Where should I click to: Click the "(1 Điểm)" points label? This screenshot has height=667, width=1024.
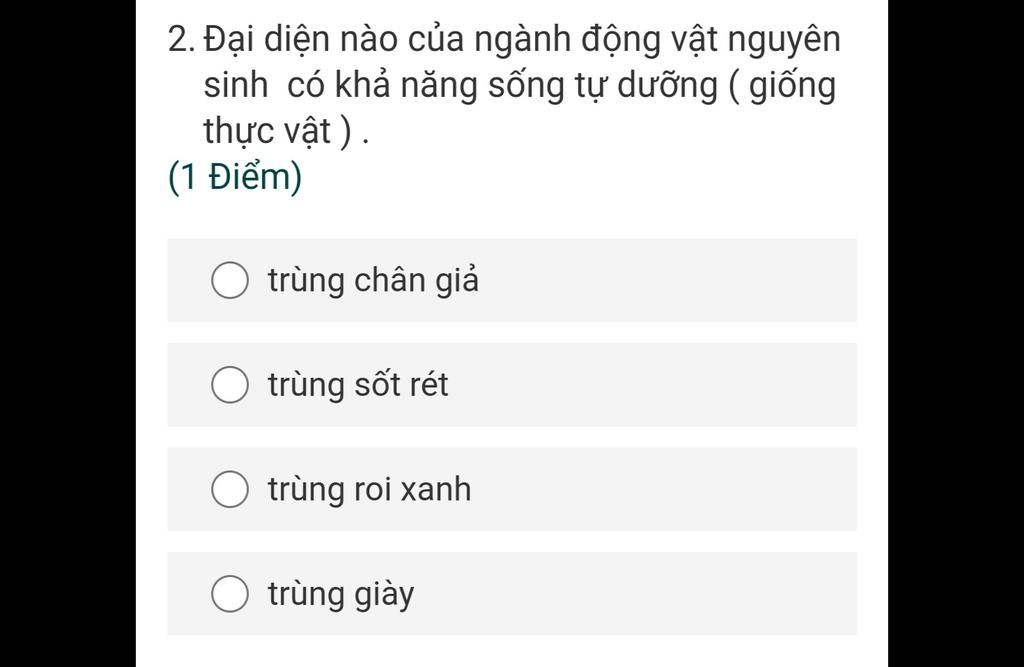[235, 177]
